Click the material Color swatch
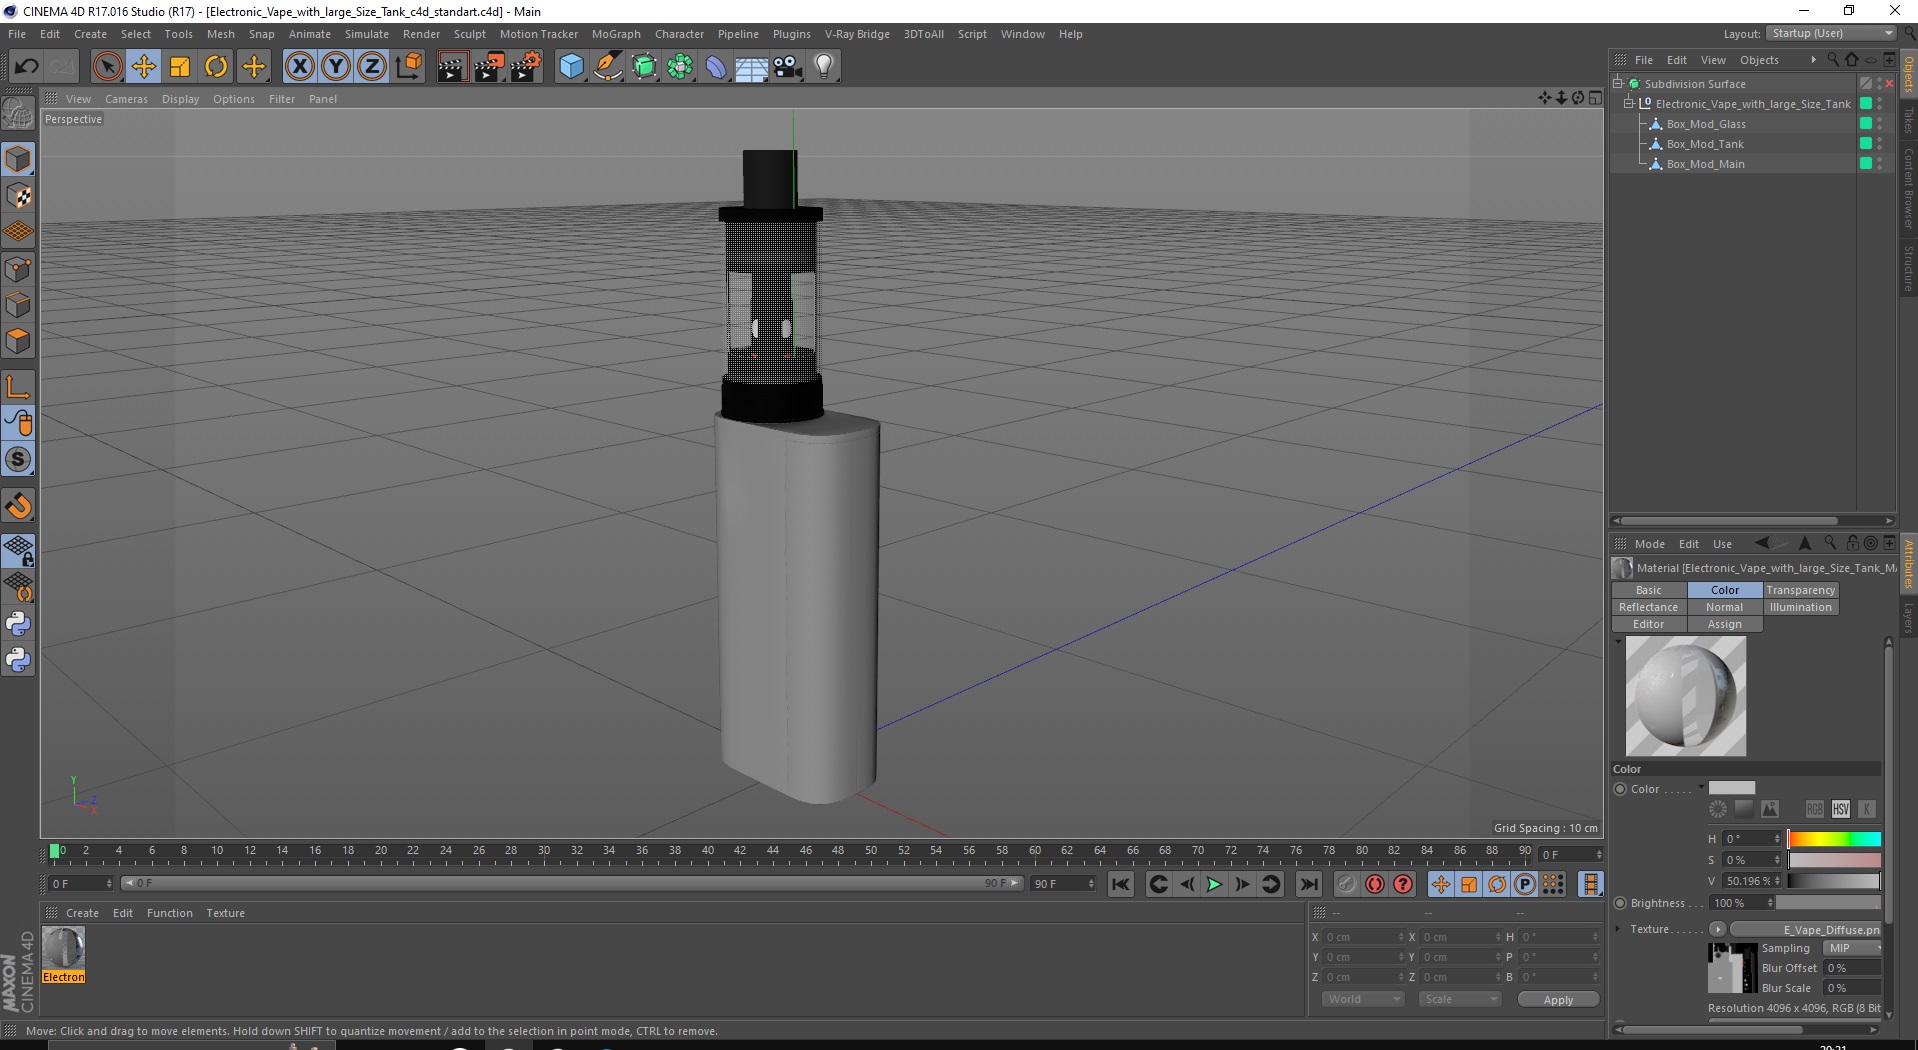Viewport: 1918px width, 1050px height. click(1731, 788)
